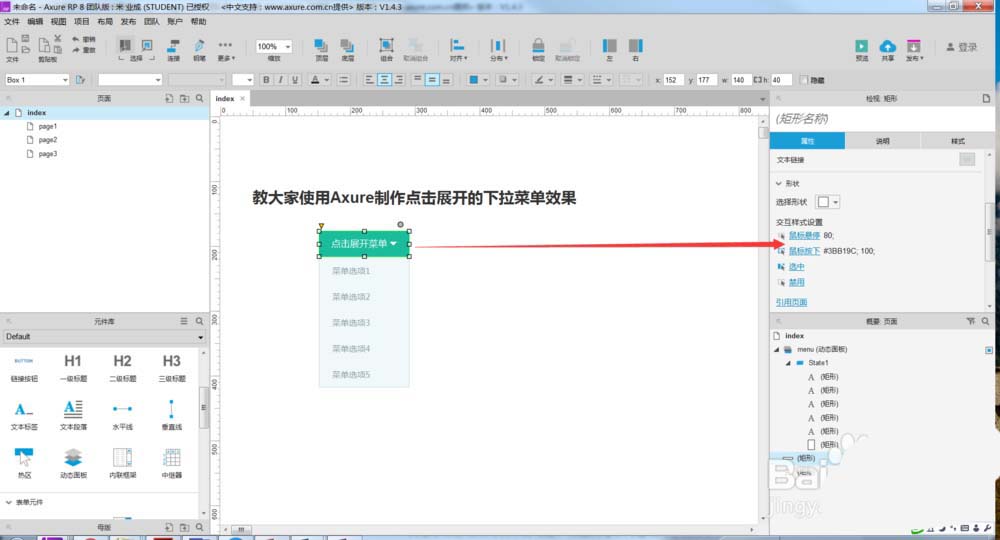Switch to the Style (样式) tab
Image resolution: width=1000 pixels, height=540 pixels.
957,141
